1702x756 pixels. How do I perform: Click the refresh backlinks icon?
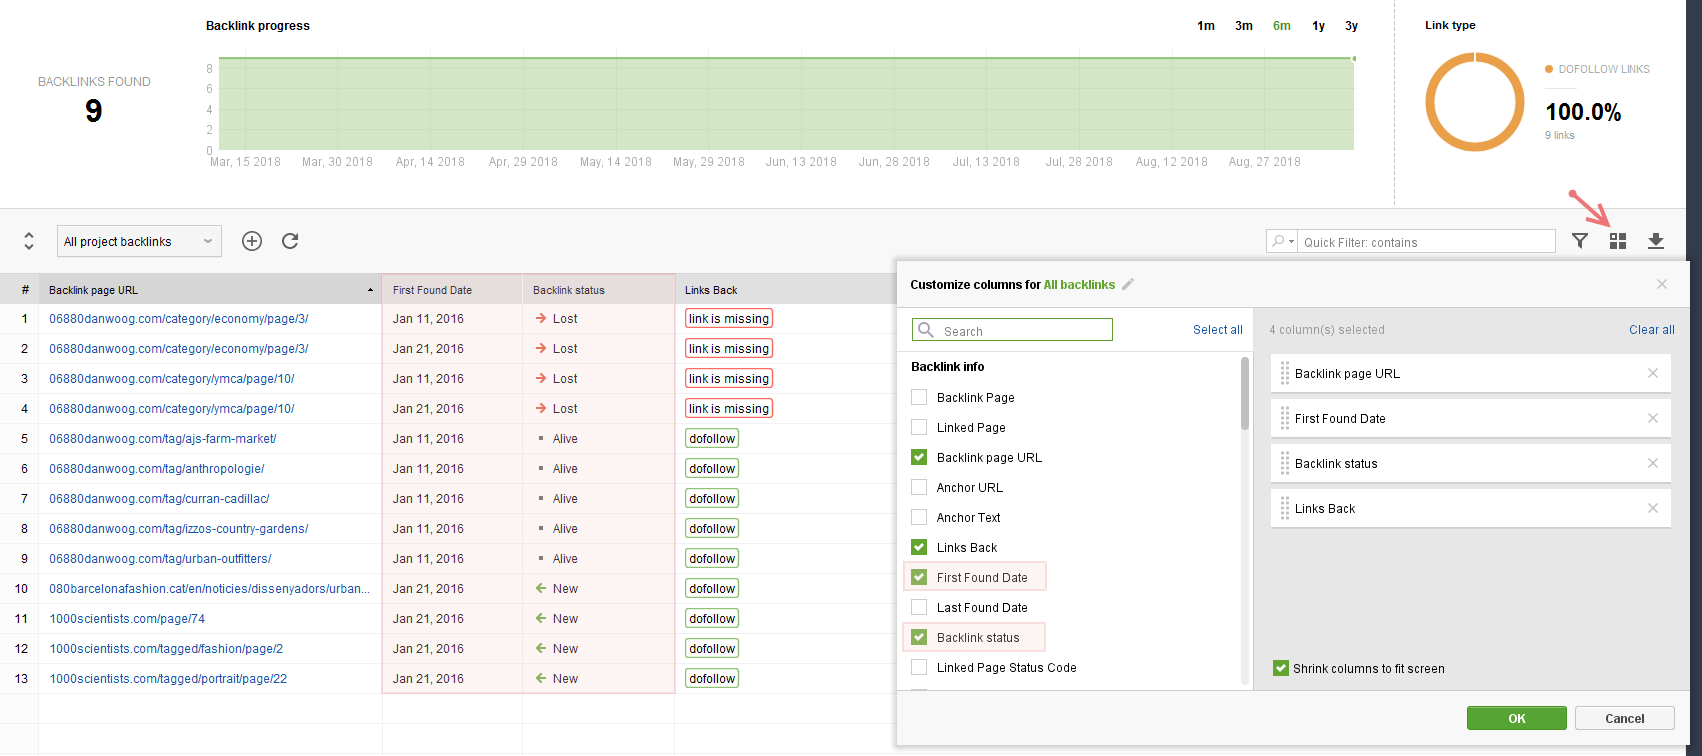290,241
